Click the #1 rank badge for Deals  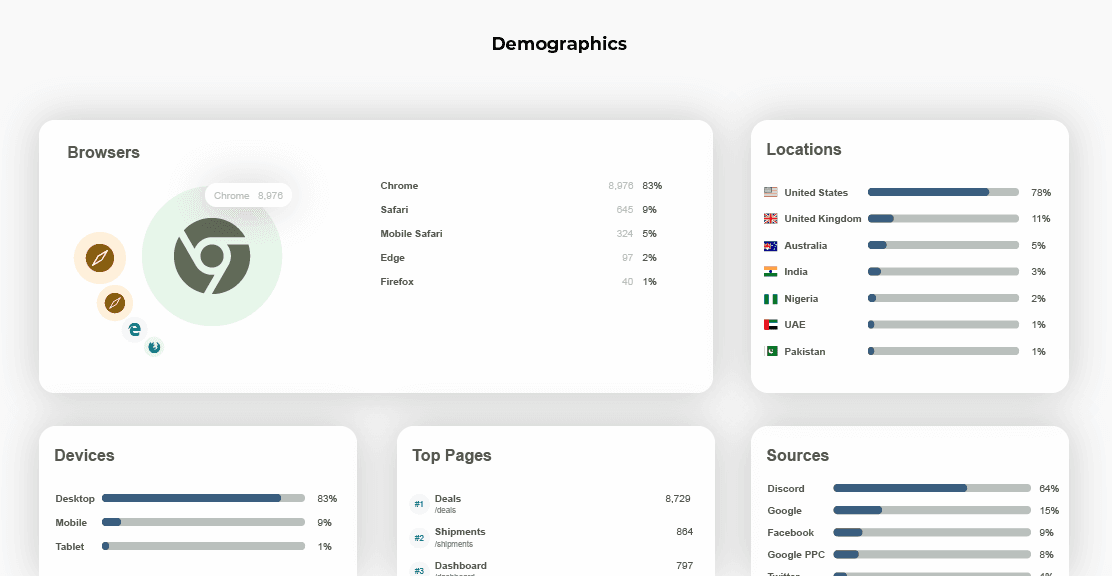(419, 504)
